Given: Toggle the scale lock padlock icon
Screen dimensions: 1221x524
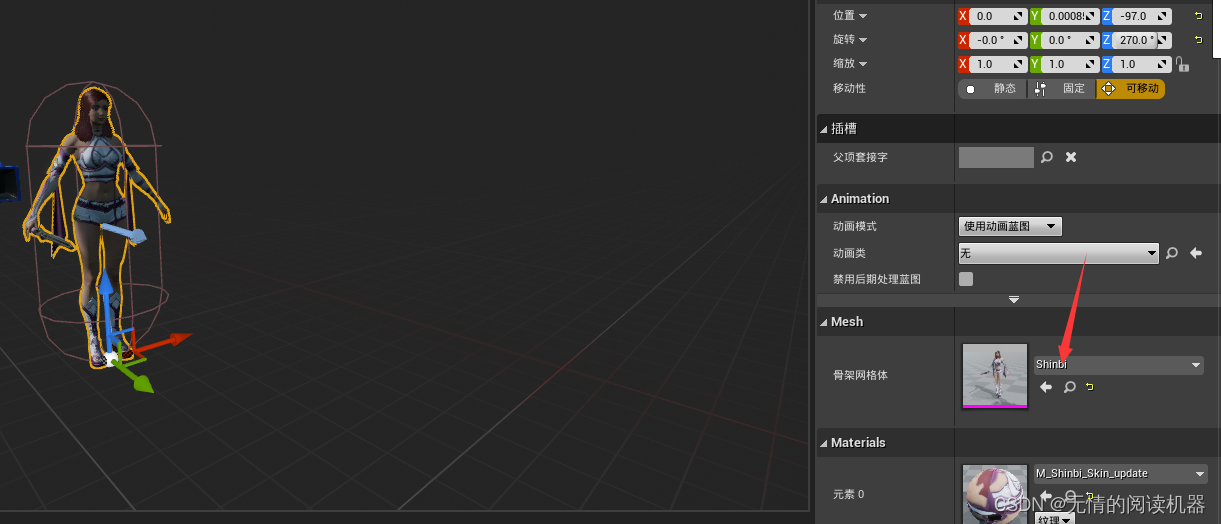Looking at the screenshot, I should click(1182, 64).
